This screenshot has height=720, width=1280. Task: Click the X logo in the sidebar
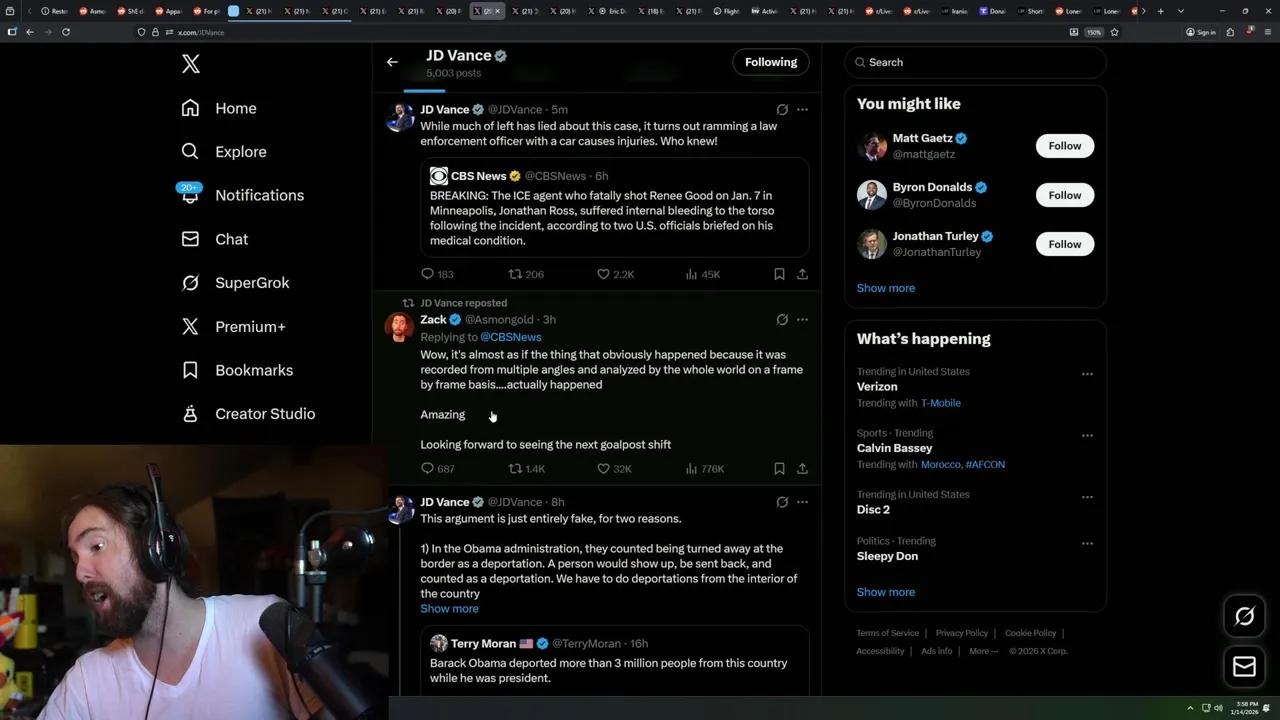click(191, 64)
